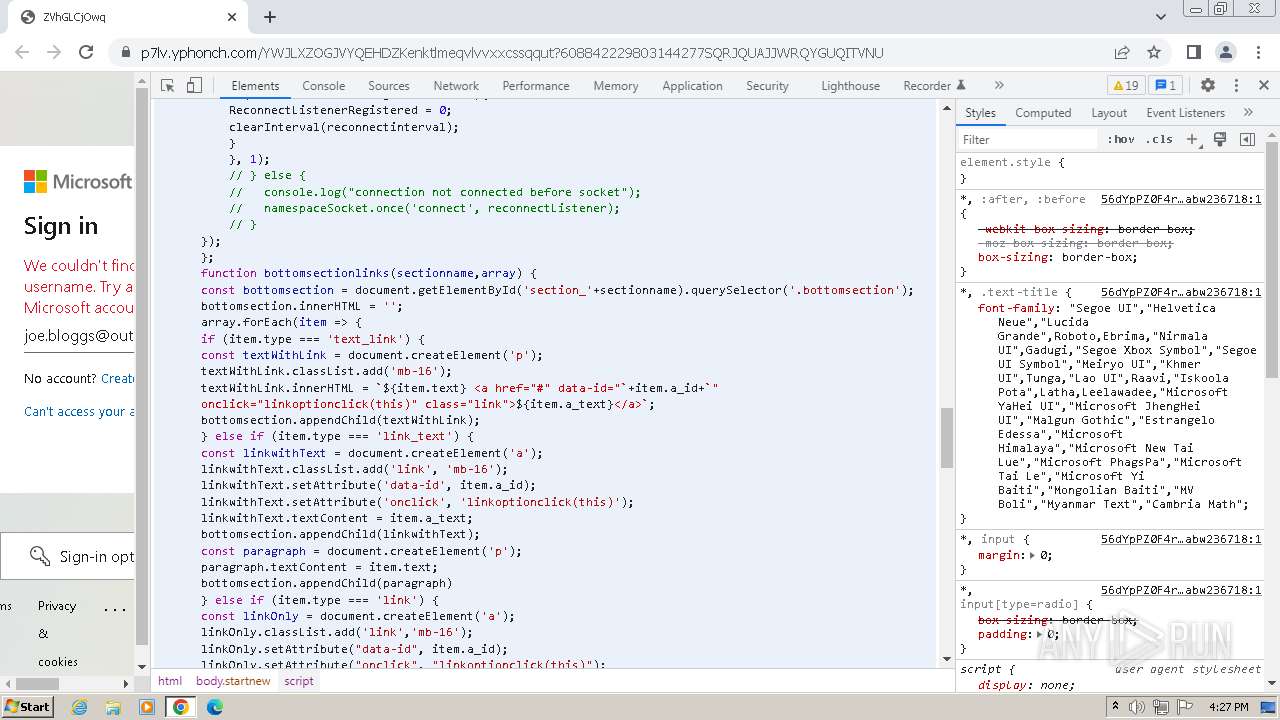The height and width of the screenshot is (720, 1280).
Task: Select the script breadcrumb
Action: [299, 681]
